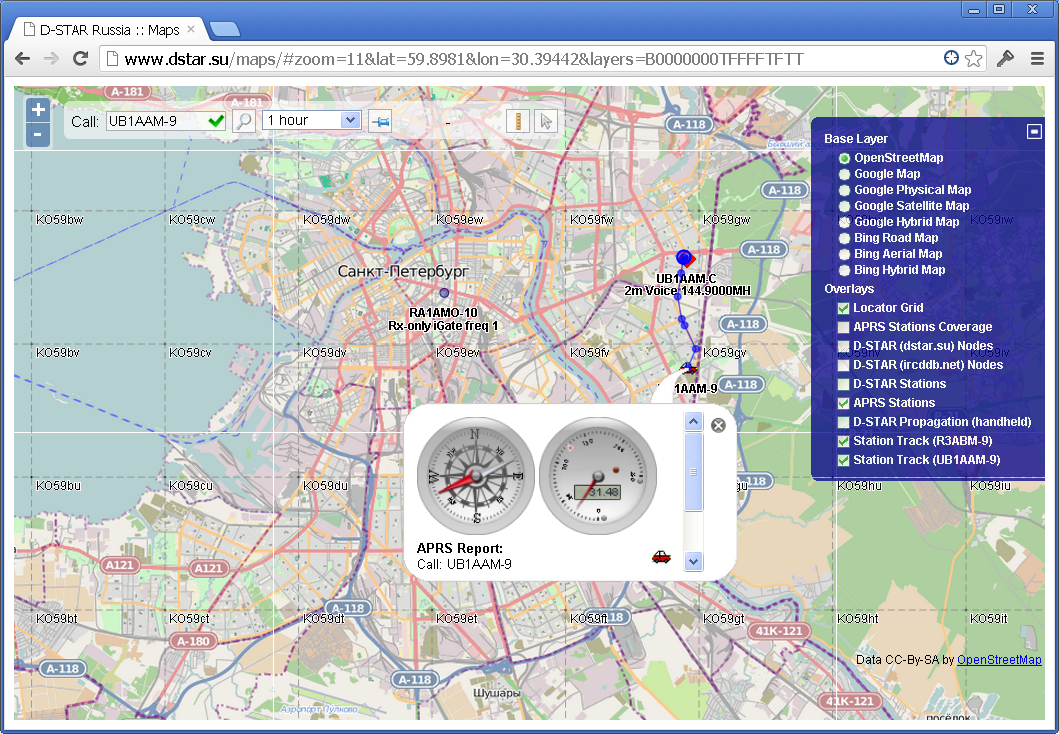Image resolution: width=1059 pixels, height=734 pixels.
Task: Close the APRS Report popup
Action: tap(719, 425)
